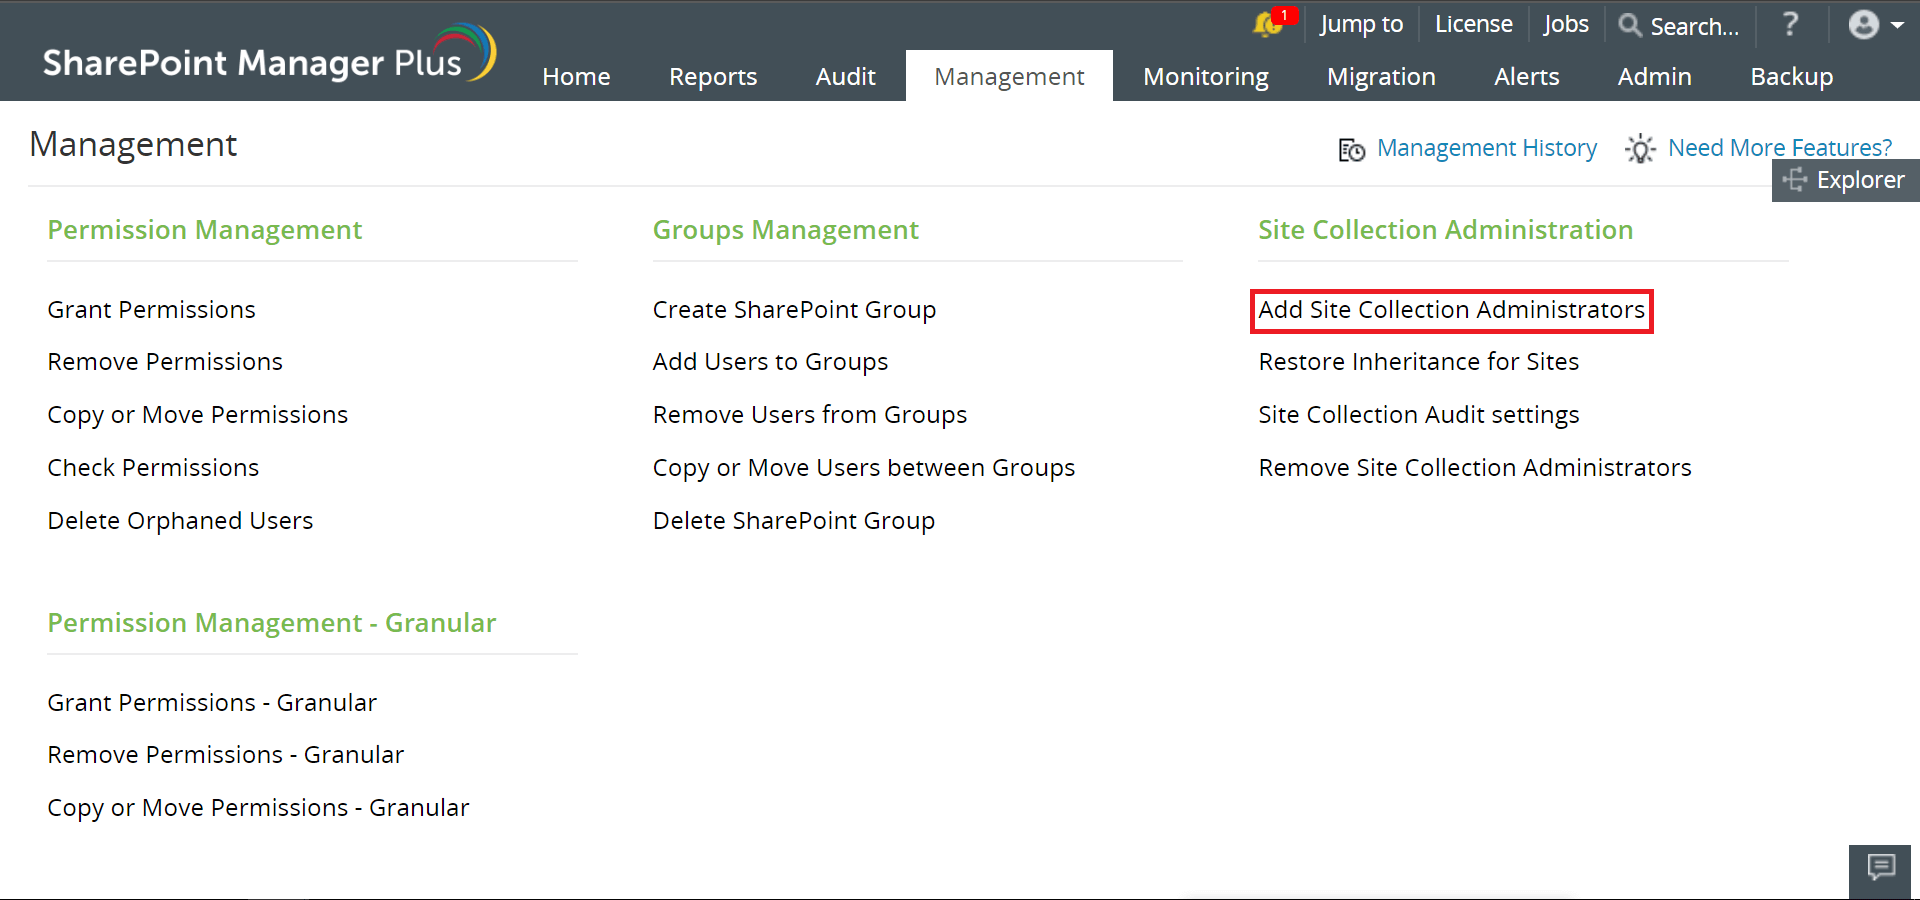Switch to the Reports tab
The image size is (1920, 900).
[713, 76]
